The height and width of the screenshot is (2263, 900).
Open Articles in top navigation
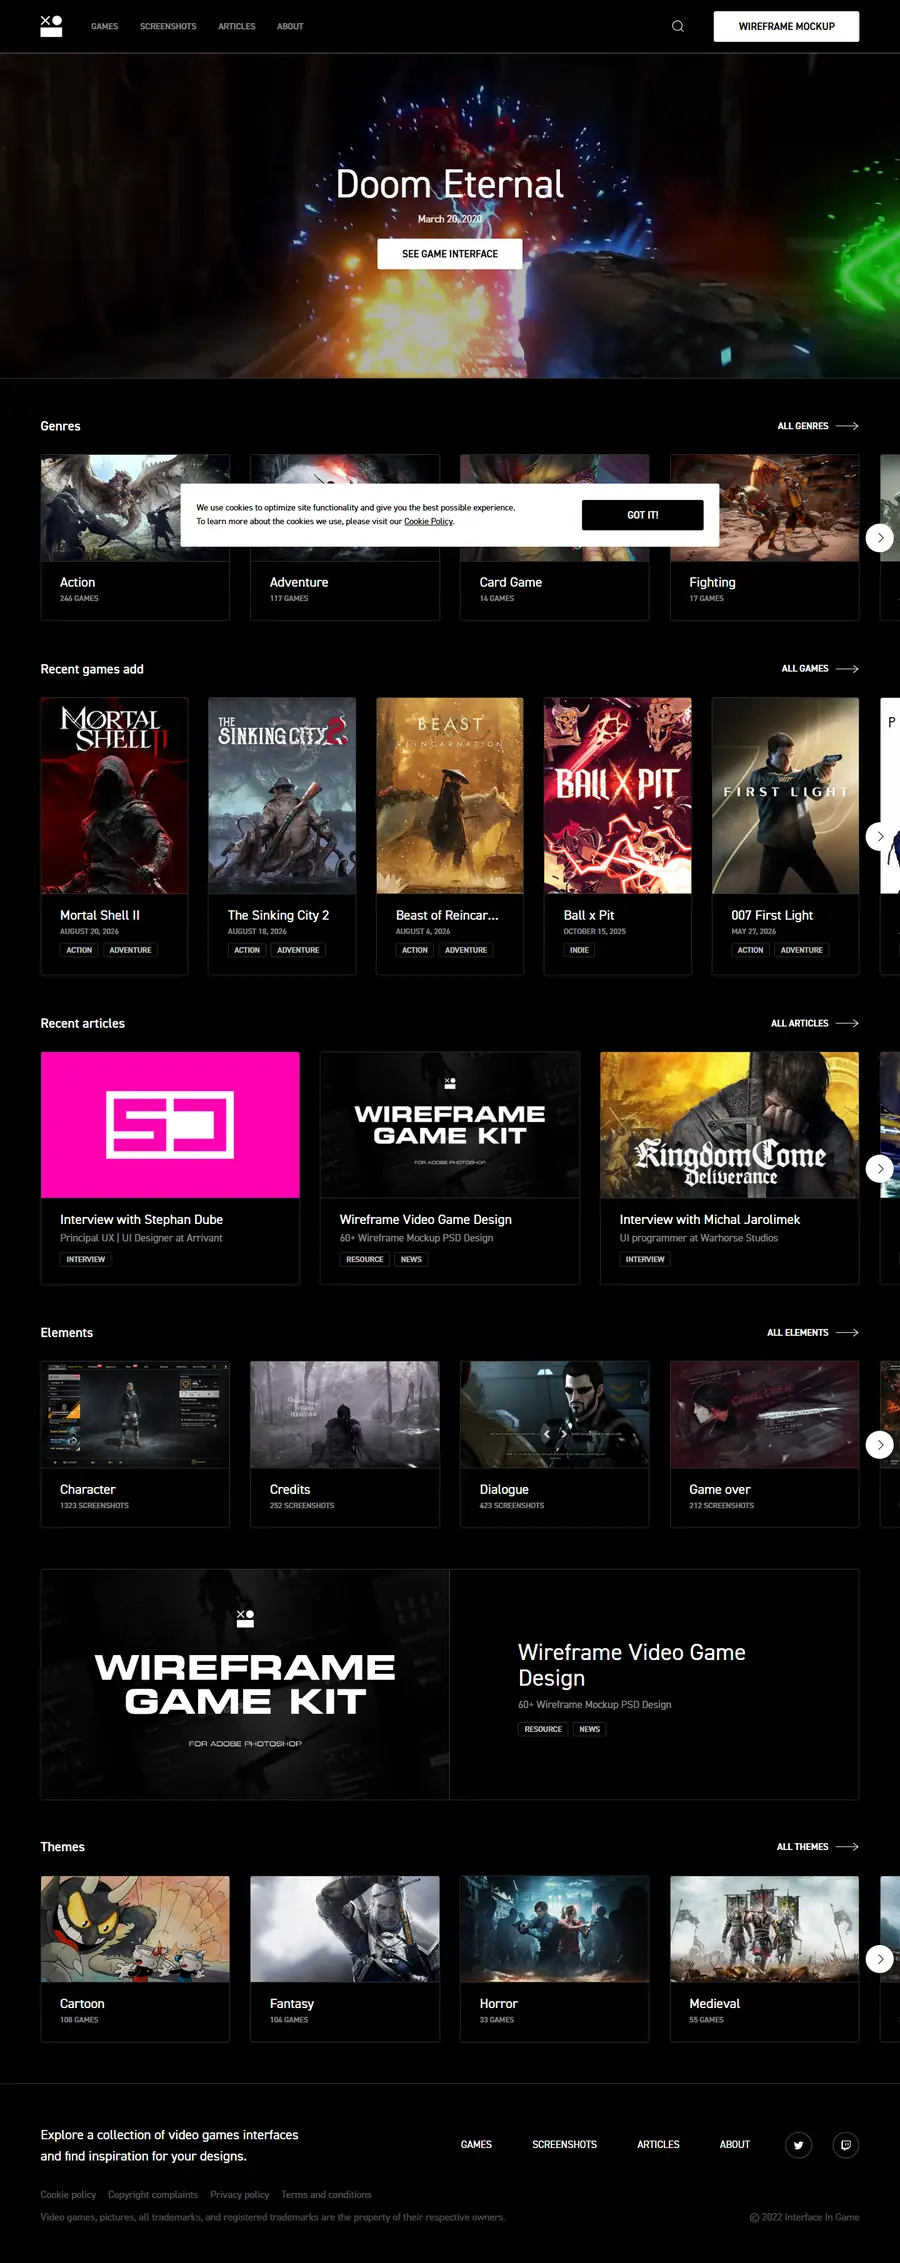tap(237, 26)
